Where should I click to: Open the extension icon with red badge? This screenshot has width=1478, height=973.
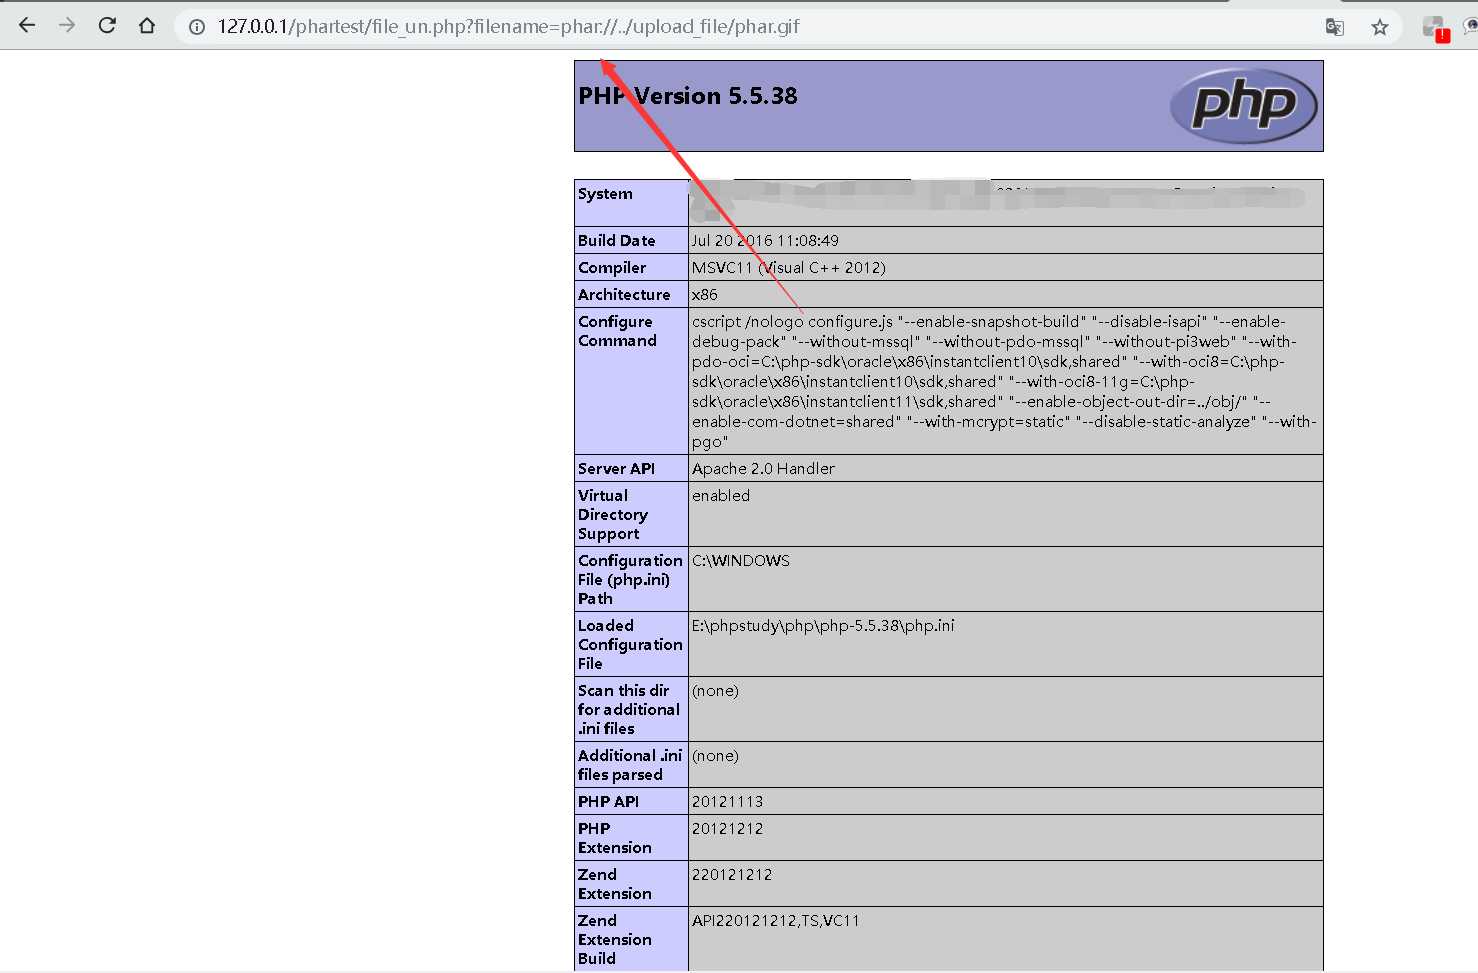1435,28
